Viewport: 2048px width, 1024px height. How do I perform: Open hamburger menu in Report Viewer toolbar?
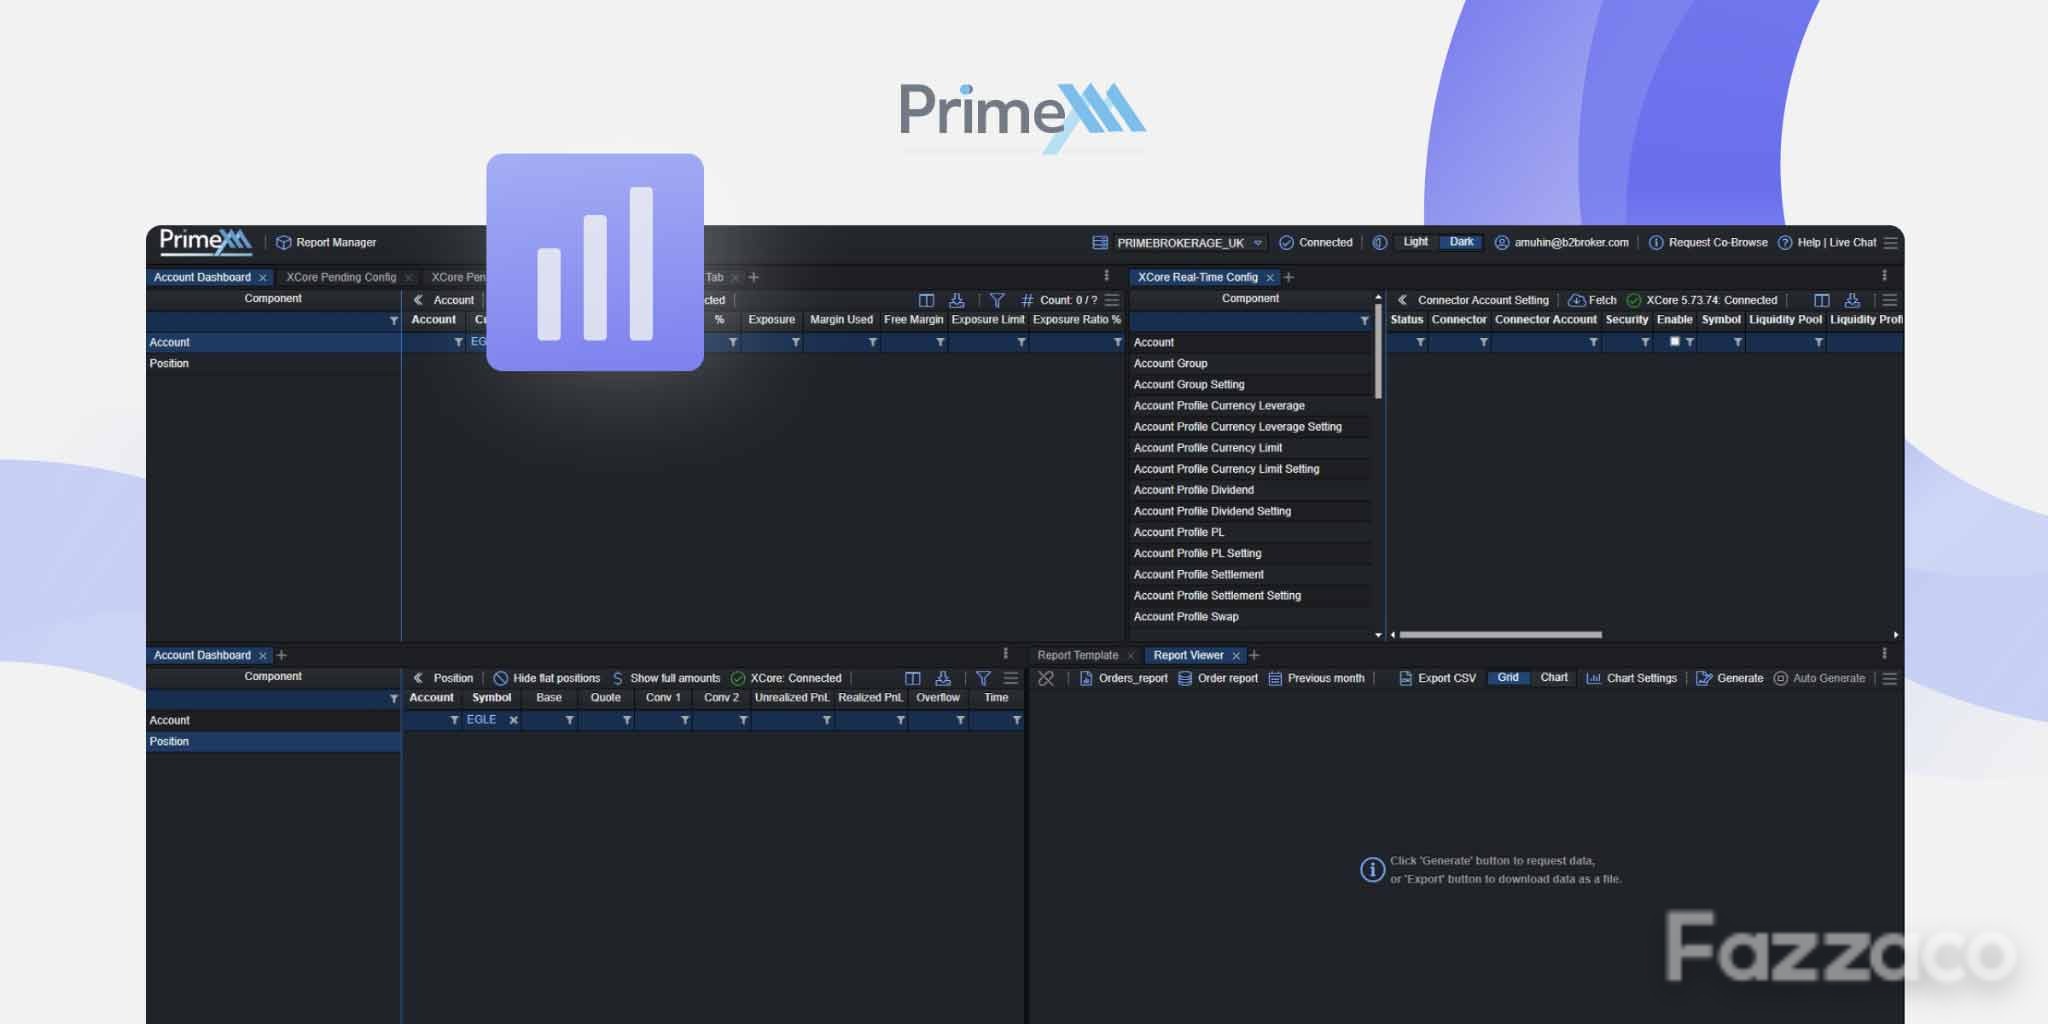coord(1889,678)
